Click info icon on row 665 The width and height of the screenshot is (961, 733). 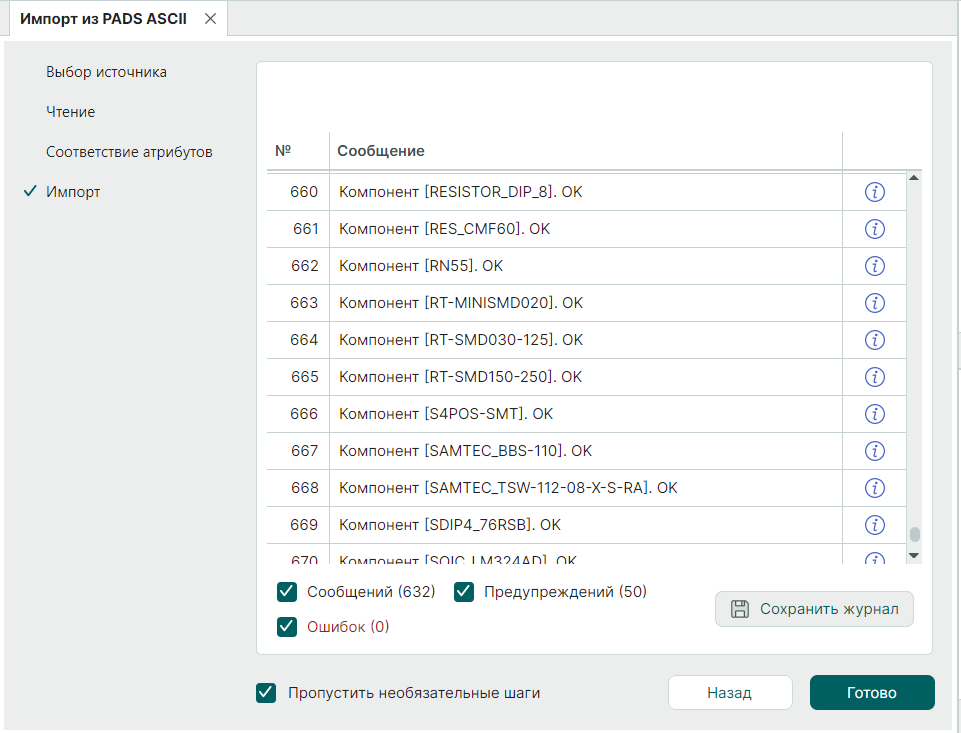coord(874,377)
